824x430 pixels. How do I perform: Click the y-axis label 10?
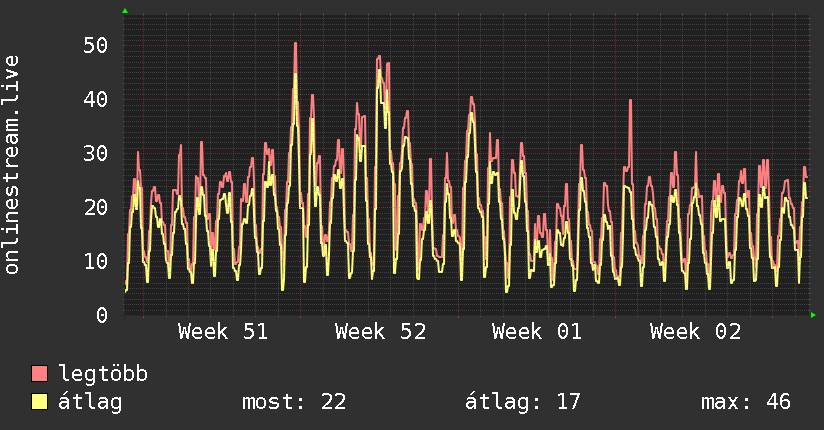pos(96,261)
